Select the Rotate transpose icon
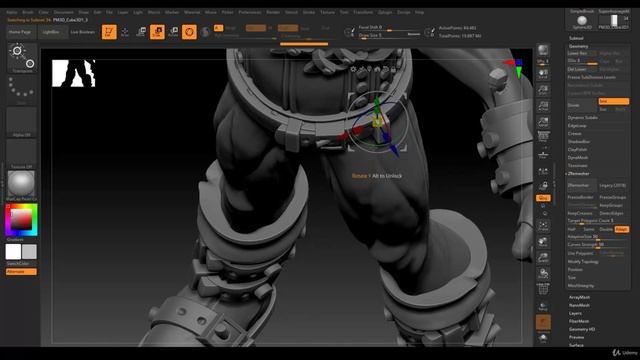 click(173, 32)
